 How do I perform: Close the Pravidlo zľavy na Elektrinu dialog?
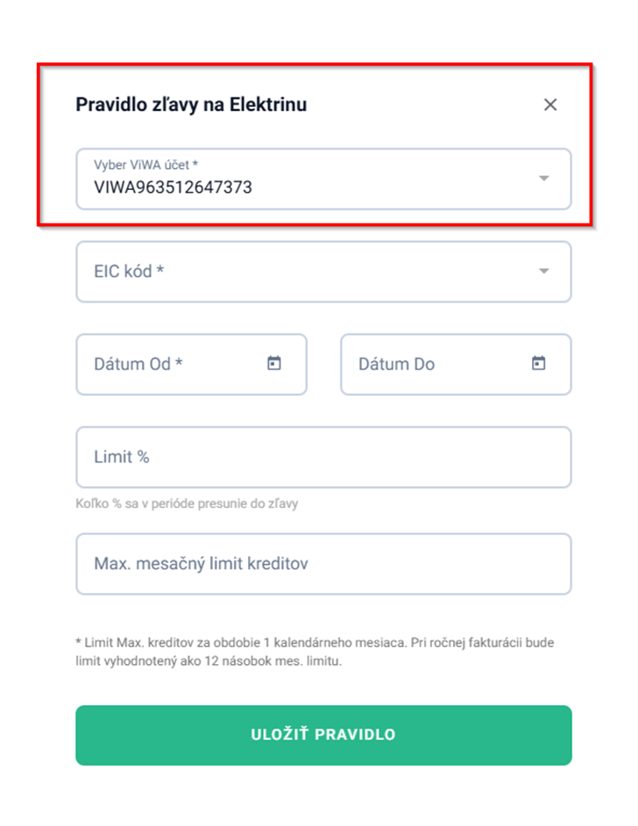[x=550, y=105]
